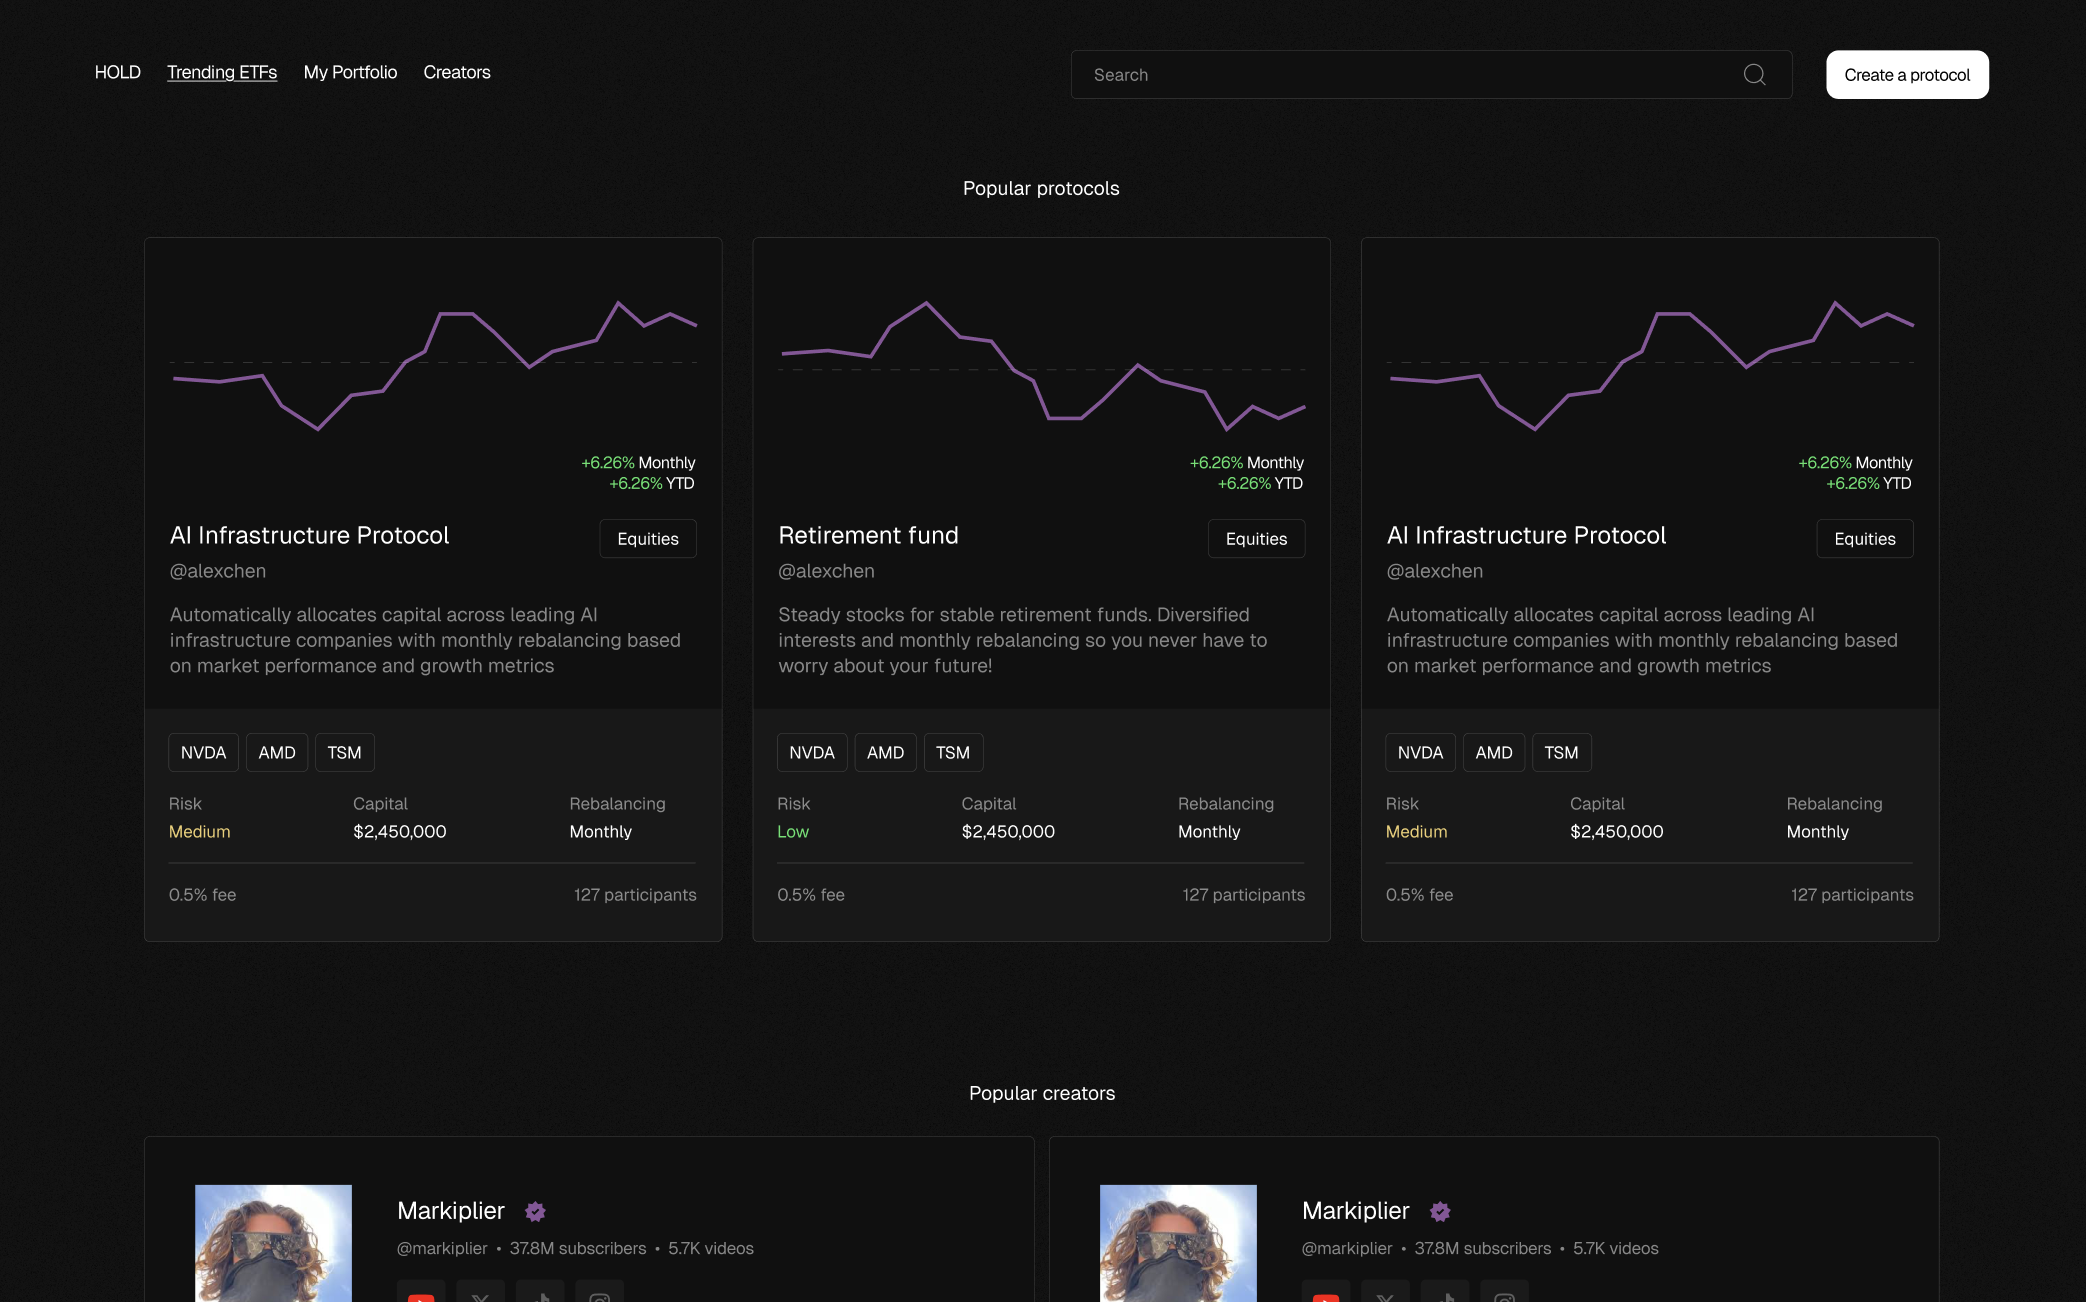Focus the Search input field
2086x1302 pixels.
click(x=1400, y=75)
